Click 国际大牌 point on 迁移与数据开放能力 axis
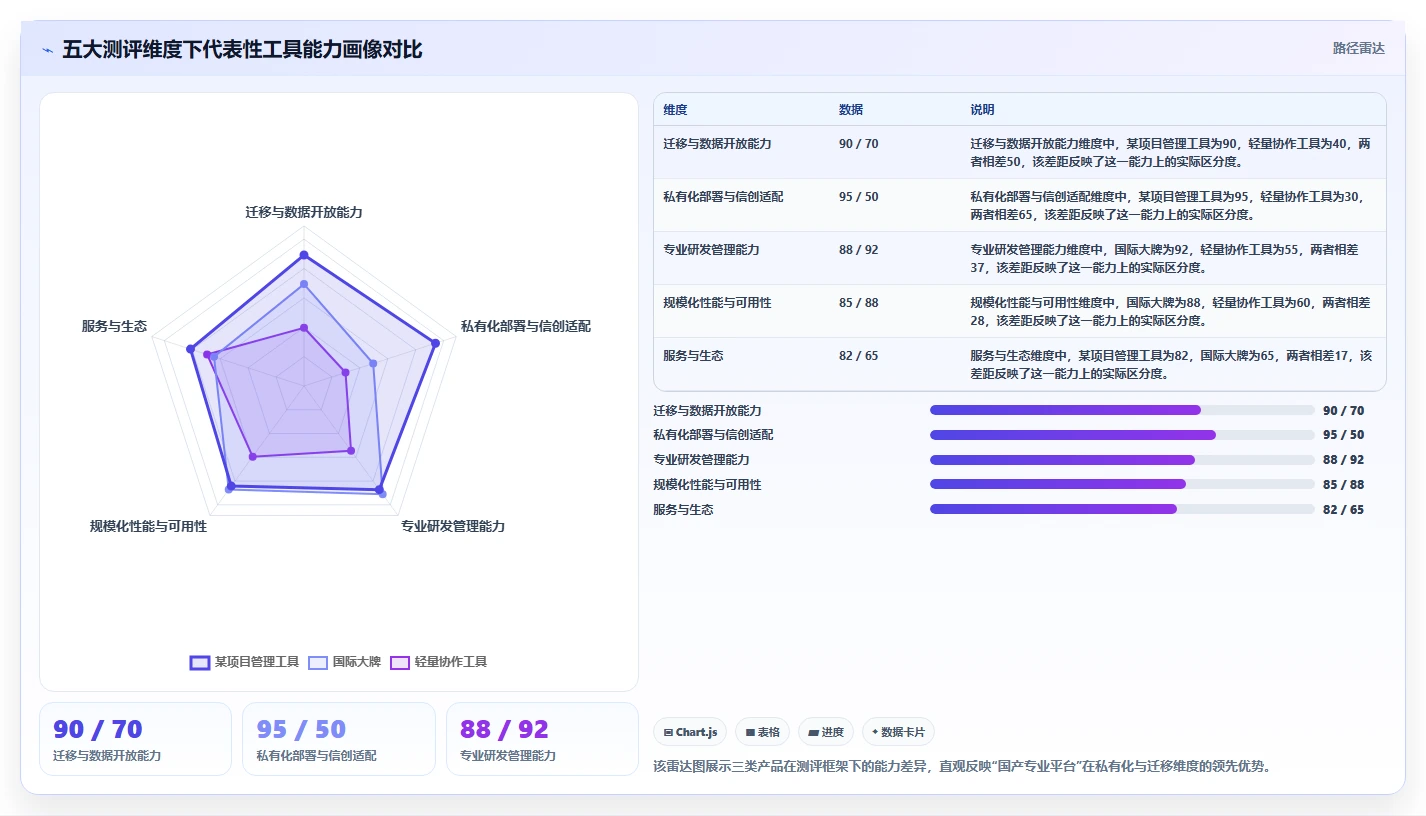The width and height of the screenshot is (1426, 816). (x=304, y=284)
